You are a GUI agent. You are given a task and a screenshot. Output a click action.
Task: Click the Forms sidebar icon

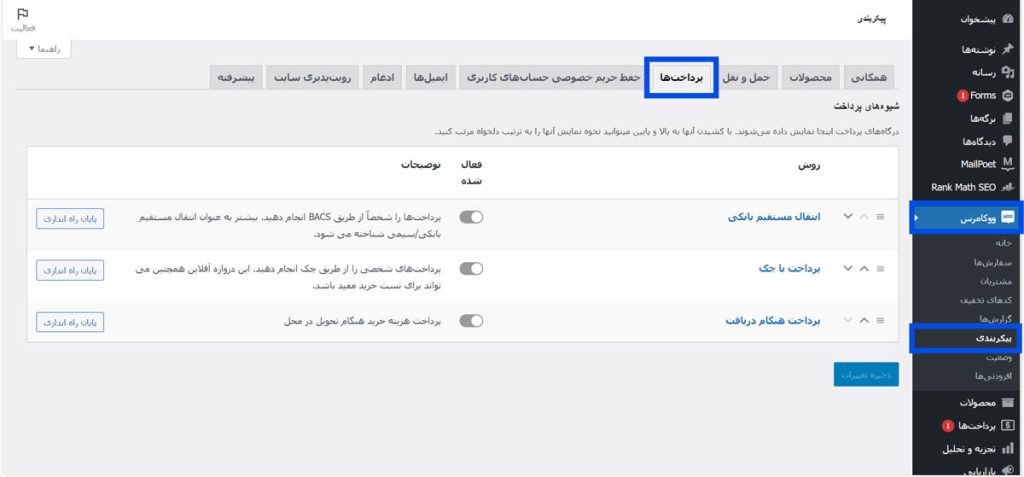(x=1007, y=95)
